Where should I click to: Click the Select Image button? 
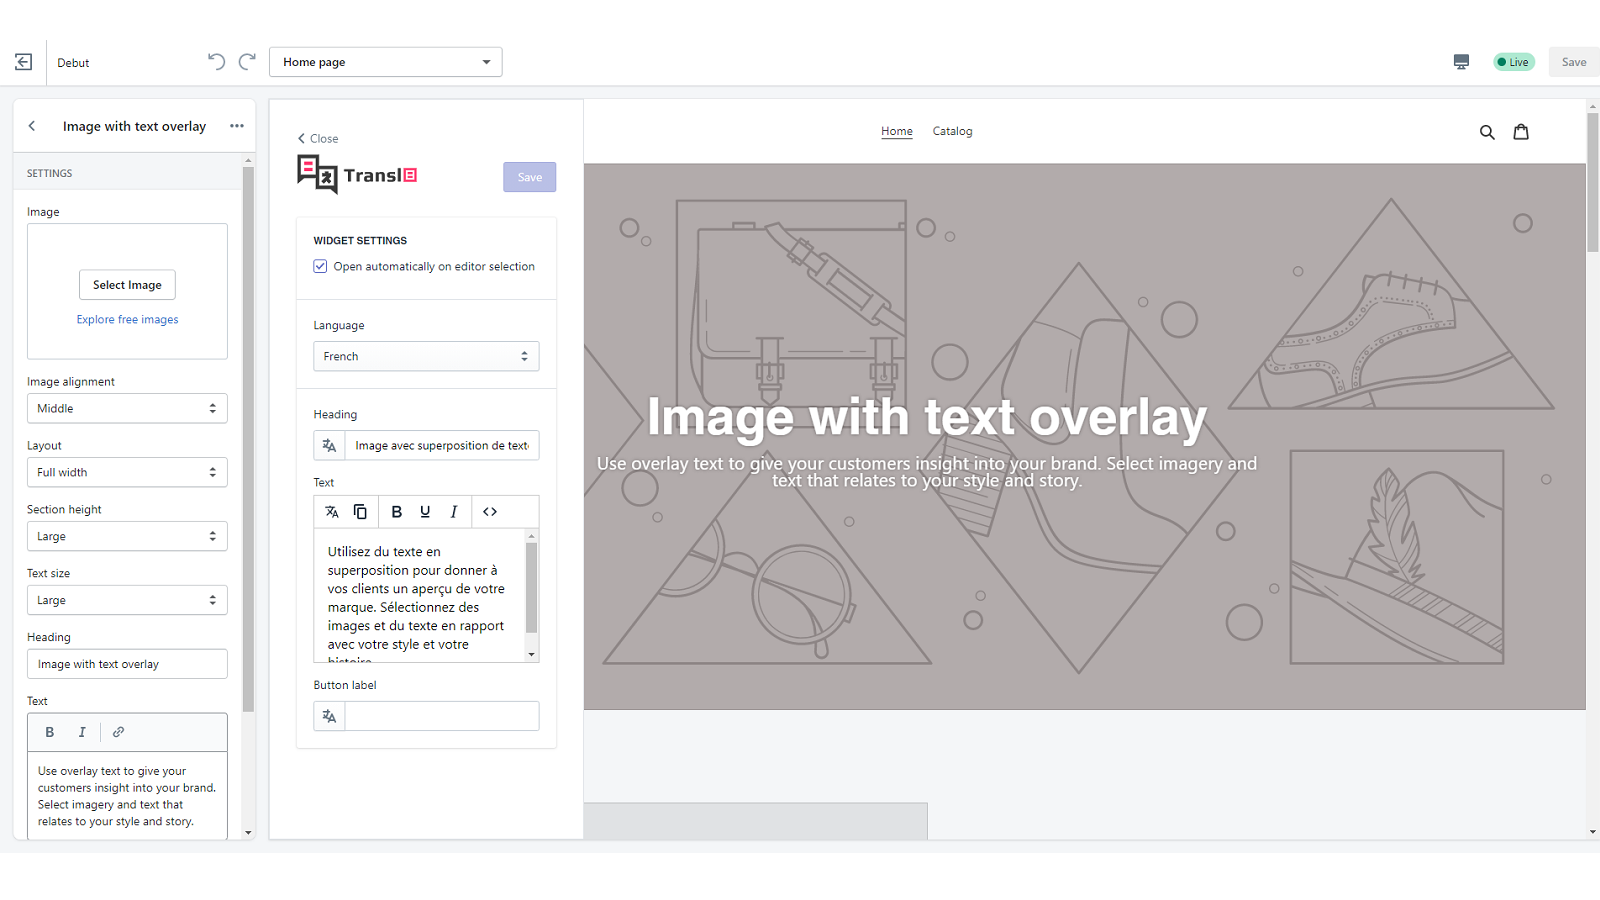click(127, 284)
